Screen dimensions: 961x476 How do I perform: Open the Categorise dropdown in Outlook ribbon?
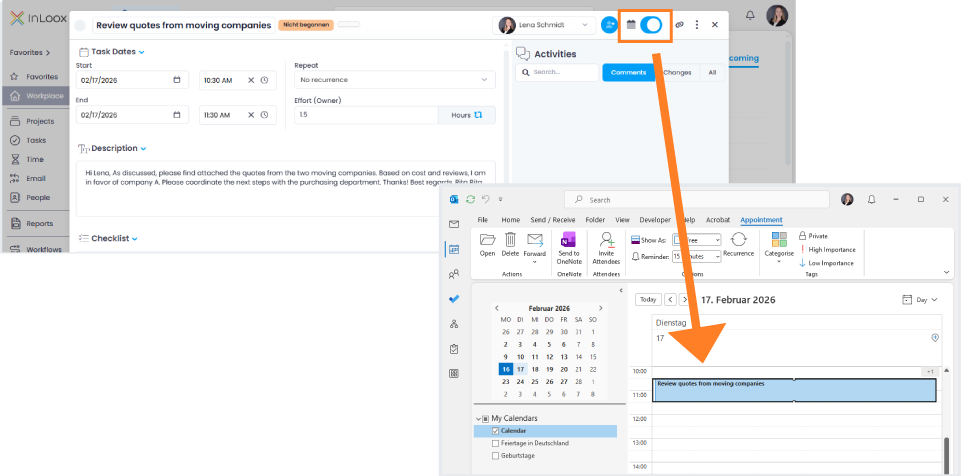point(779,247)
